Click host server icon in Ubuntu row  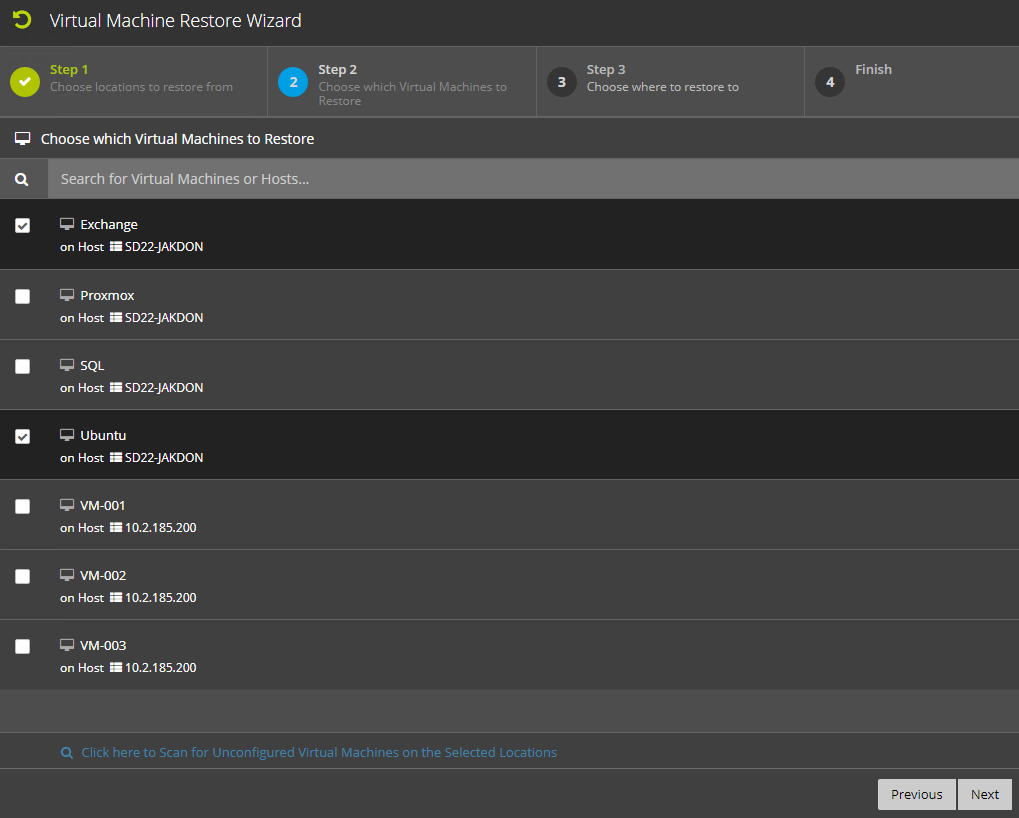pyautogui.click(x=116, y=457)
